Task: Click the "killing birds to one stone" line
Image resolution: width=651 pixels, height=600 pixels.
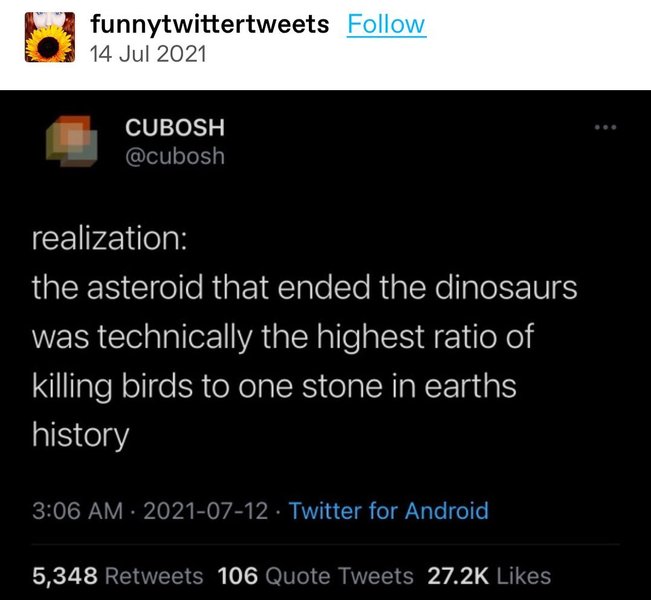Action: (274, 386)
